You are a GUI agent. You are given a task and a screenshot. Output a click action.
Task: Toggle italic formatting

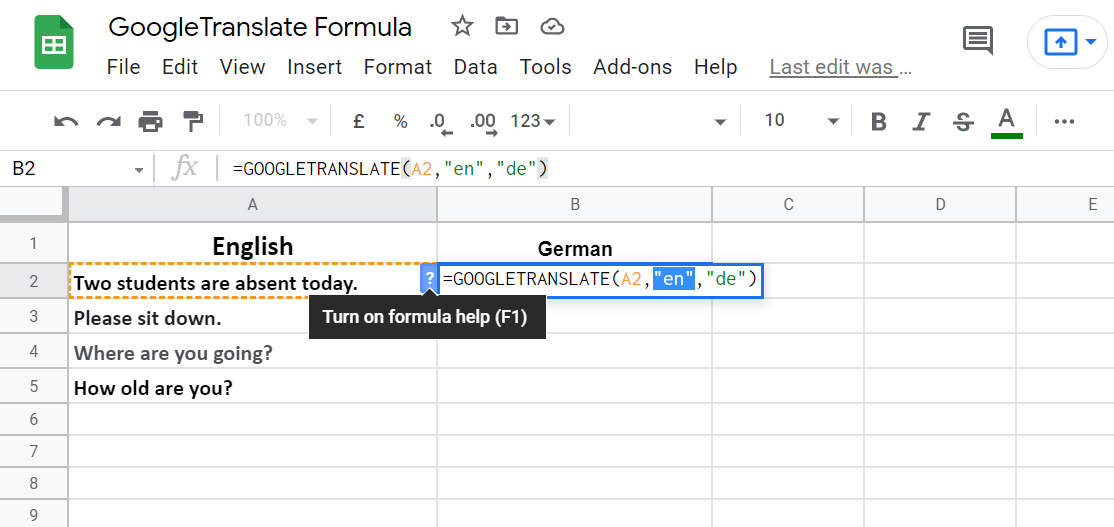point(921,122)
